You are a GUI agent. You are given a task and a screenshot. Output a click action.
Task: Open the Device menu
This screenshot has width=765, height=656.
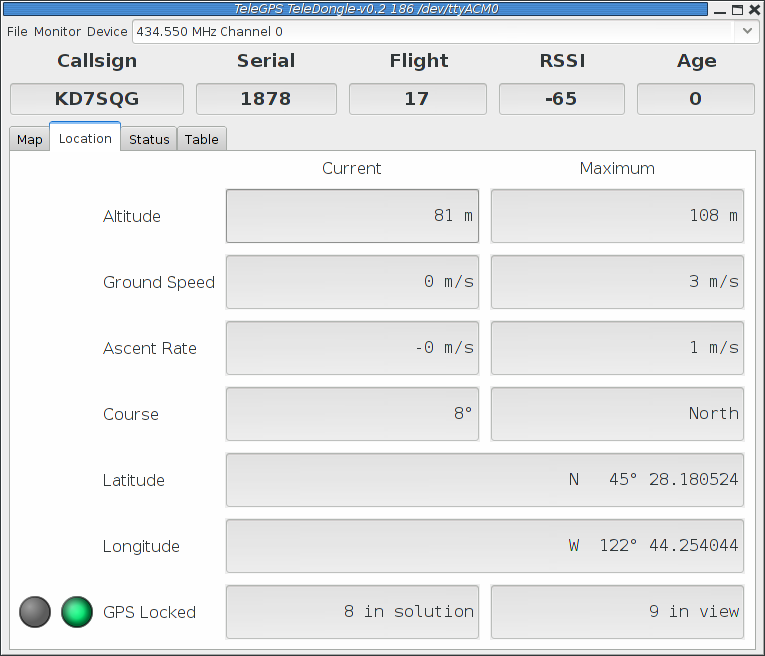tap(107, 32)
